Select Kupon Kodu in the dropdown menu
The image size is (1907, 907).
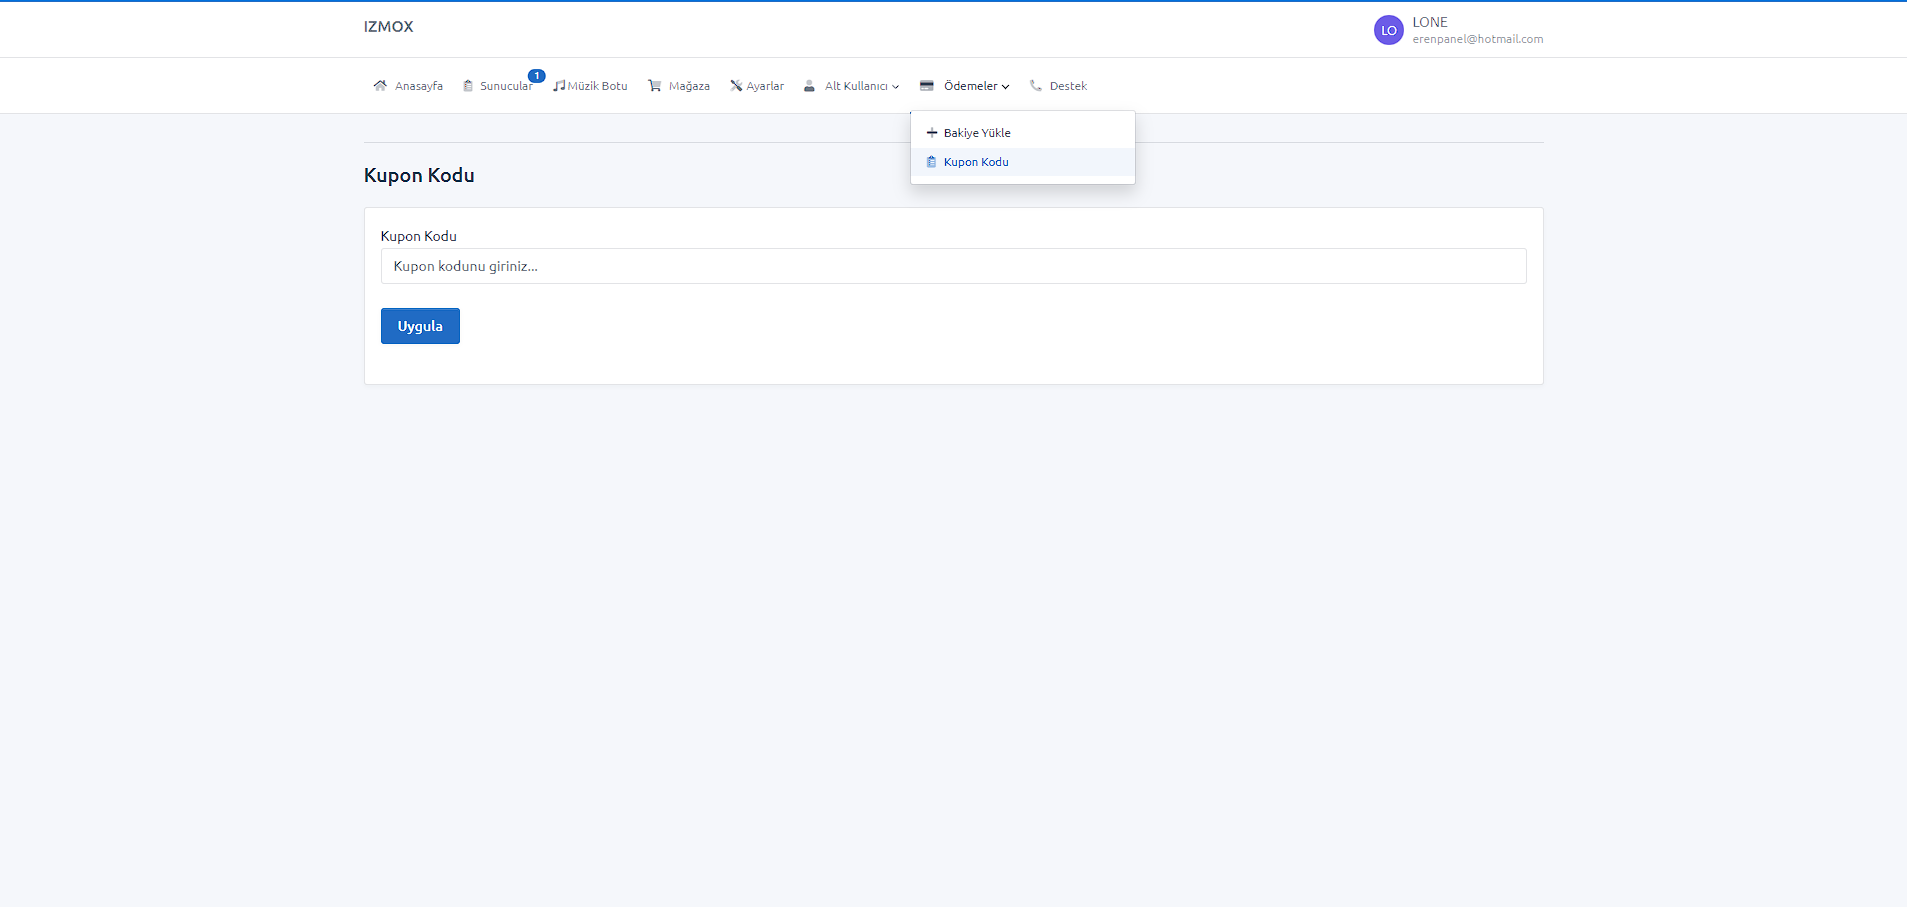tap(976, 162)
